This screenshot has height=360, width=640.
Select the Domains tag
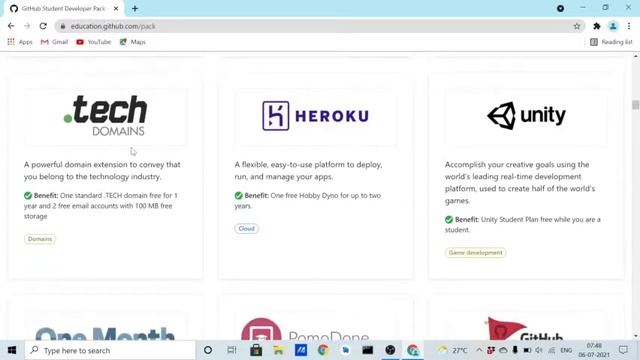(40, 239)
